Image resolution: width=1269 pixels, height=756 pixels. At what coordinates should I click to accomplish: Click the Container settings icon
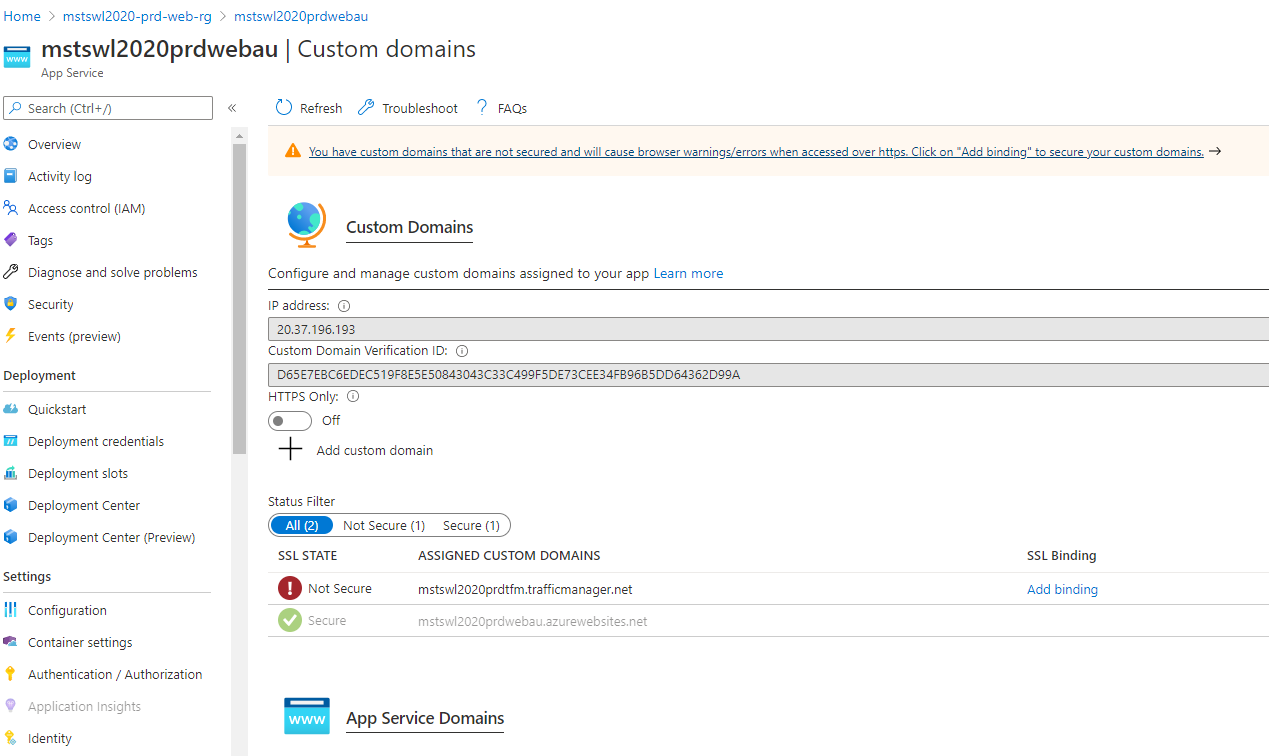11,642
